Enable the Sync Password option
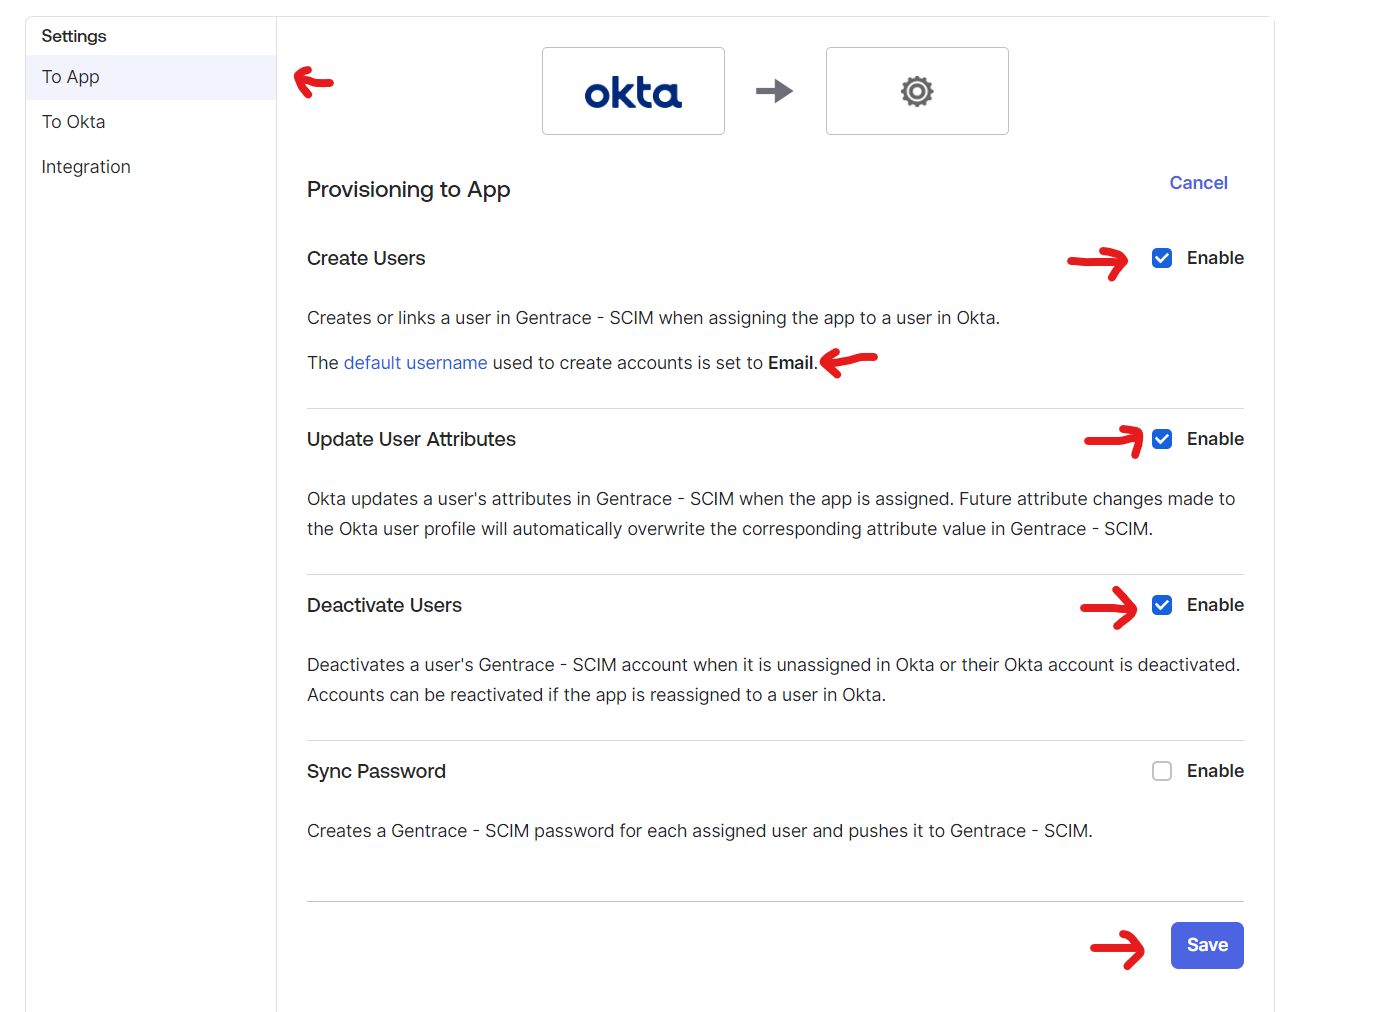1380x1012 pixels. coord(1161,771)
